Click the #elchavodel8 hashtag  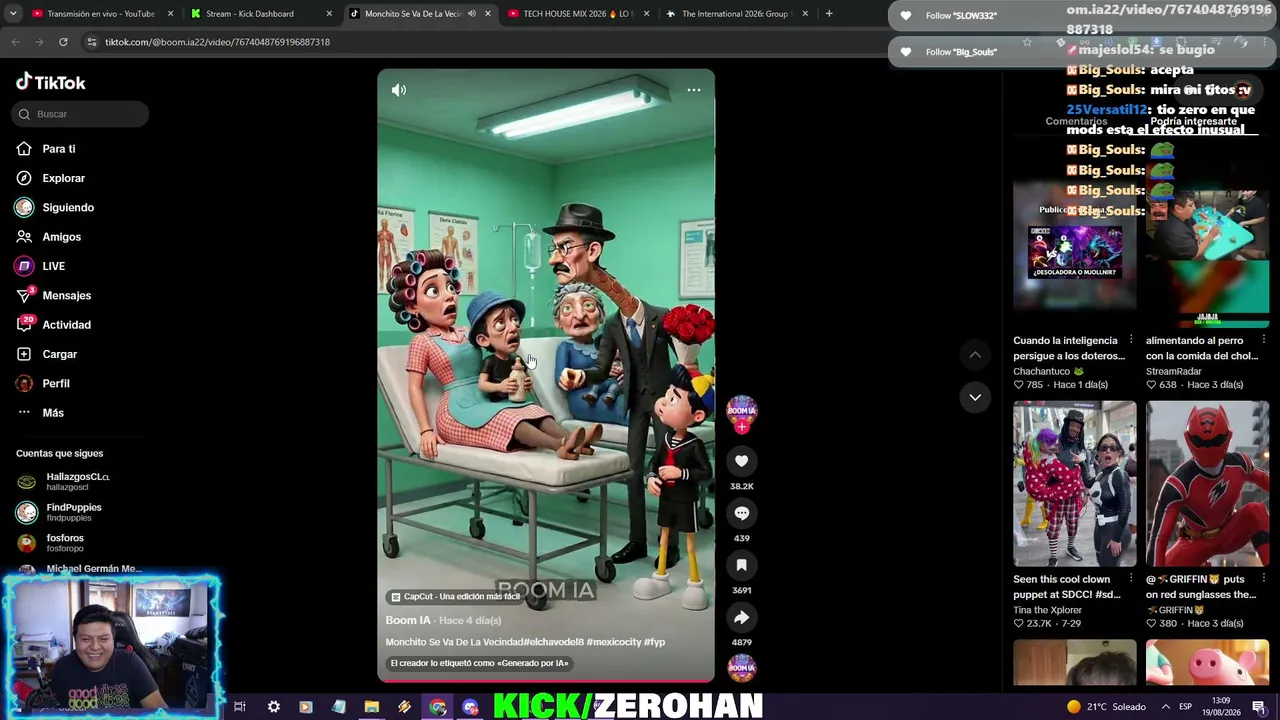coord(553,642)
